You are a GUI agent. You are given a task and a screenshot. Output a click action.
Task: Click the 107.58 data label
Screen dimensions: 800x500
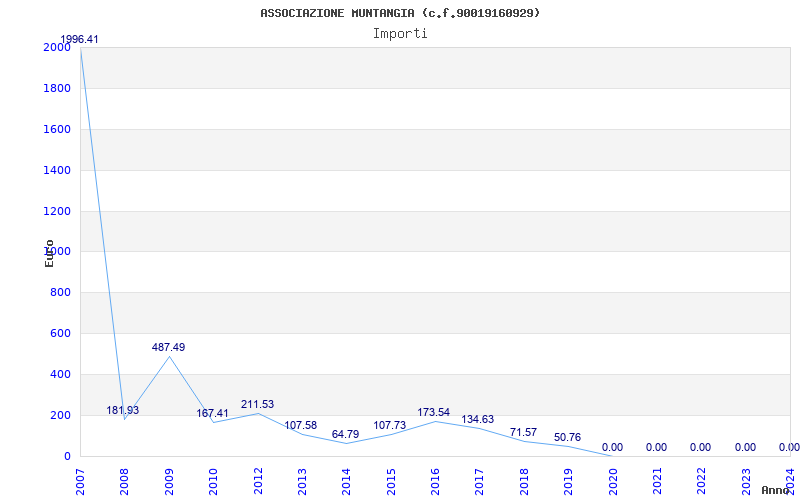click(301, 426)
